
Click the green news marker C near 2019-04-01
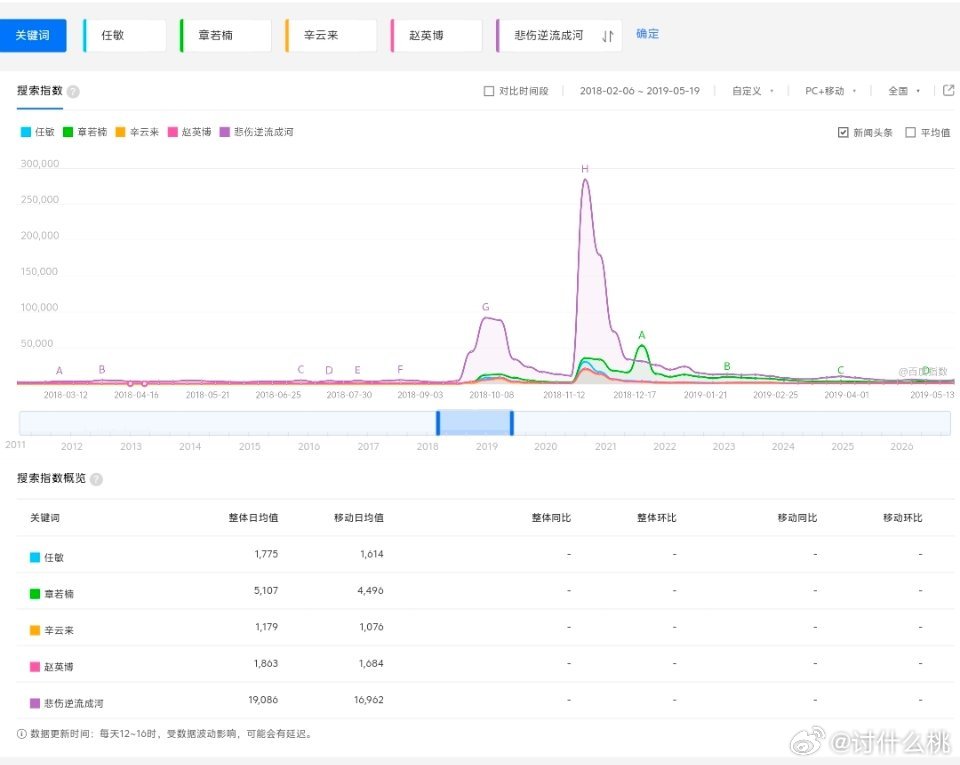point(841,370)
